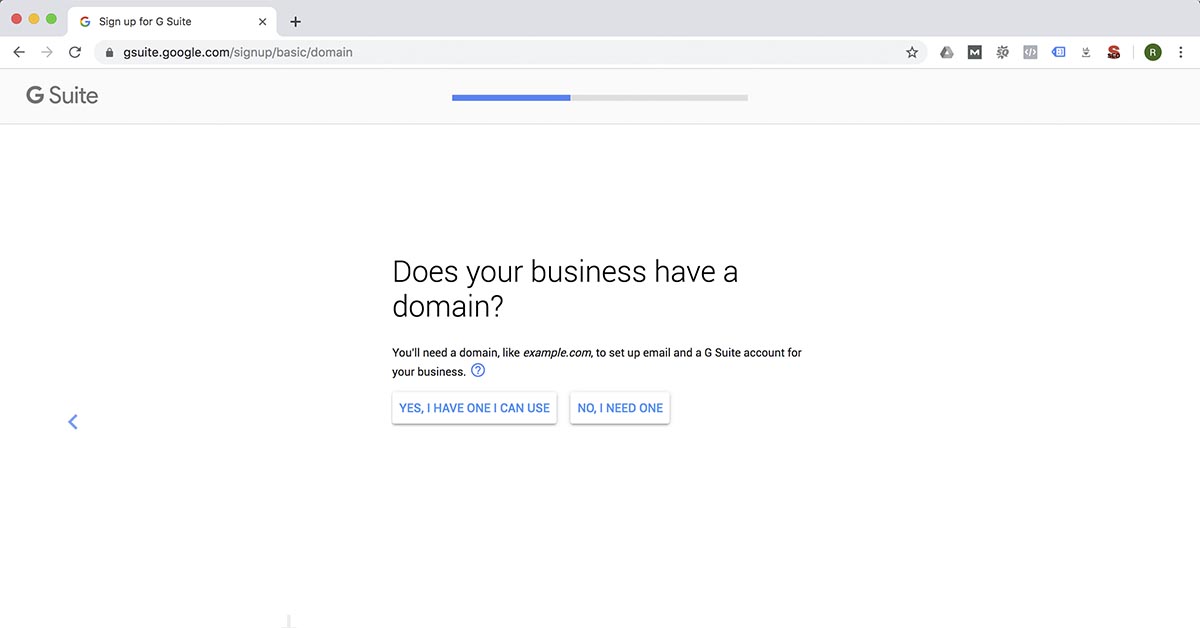Open the R profile avatar

[1152, 52]
